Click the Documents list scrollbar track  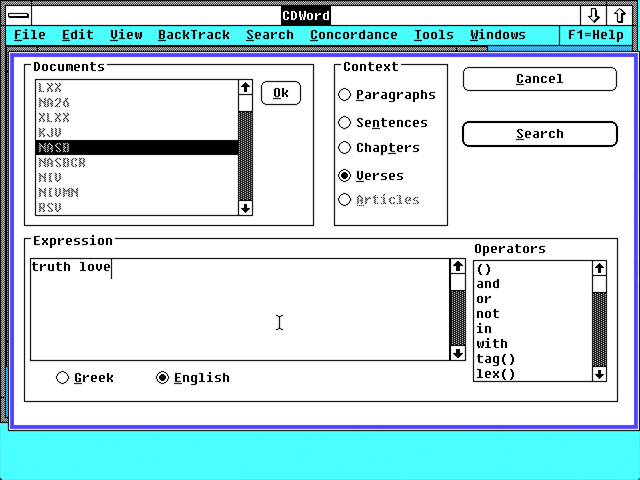(x=245, y=156)
